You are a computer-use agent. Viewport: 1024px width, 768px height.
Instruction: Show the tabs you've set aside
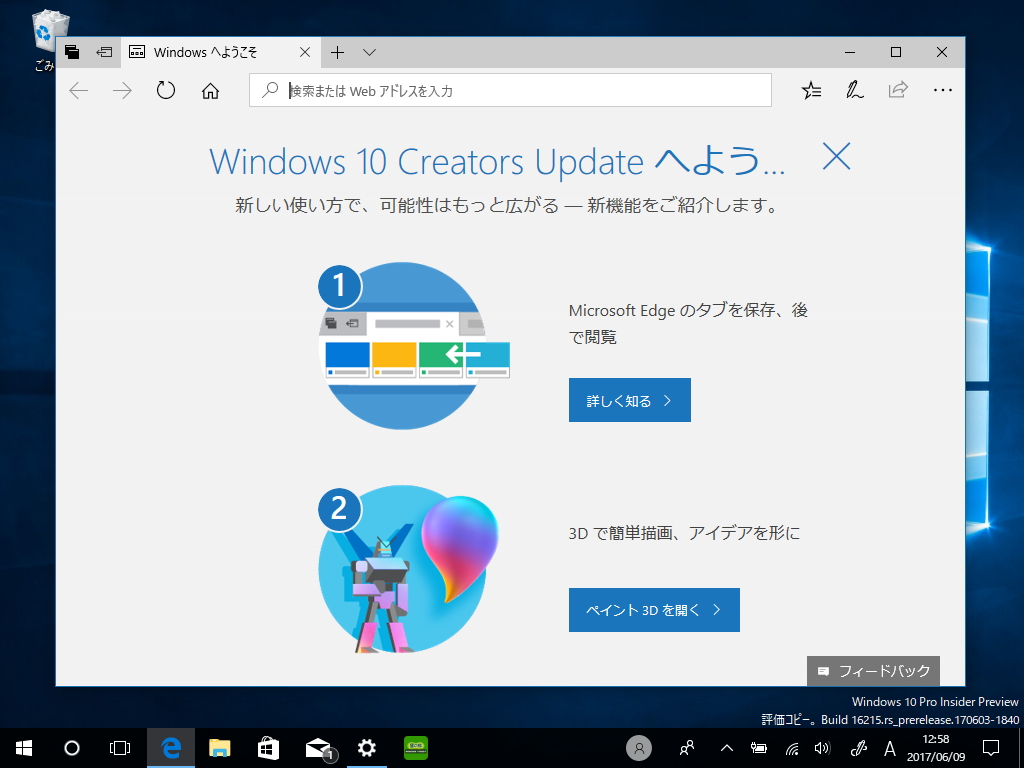click(72, 52)
